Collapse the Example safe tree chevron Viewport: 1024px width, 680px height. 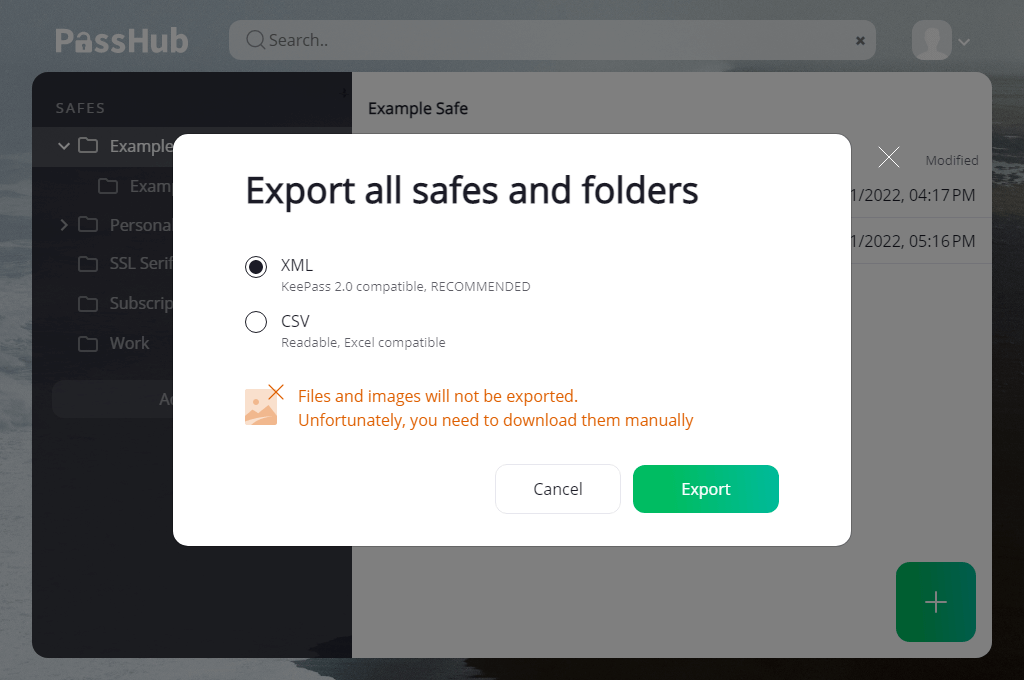pyautogui.click(x=64, y=146)
